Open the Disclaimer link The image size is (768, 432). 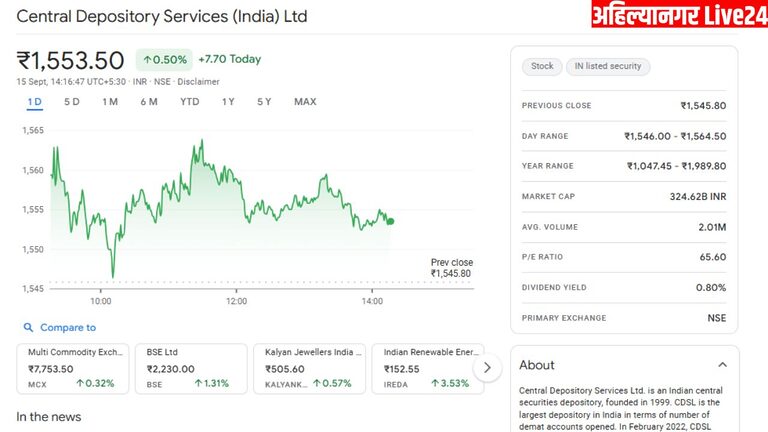click(198, 82)
